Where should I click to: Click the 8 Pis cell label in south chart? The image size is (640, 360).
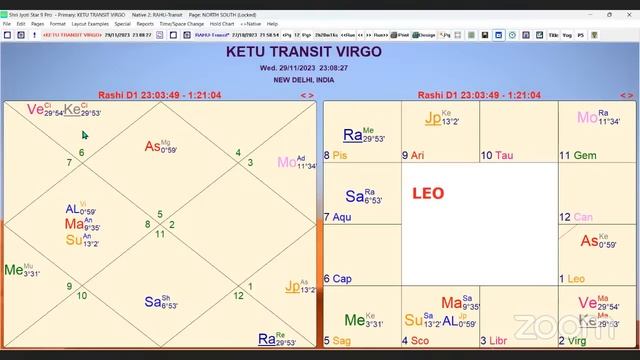[335, 156]
